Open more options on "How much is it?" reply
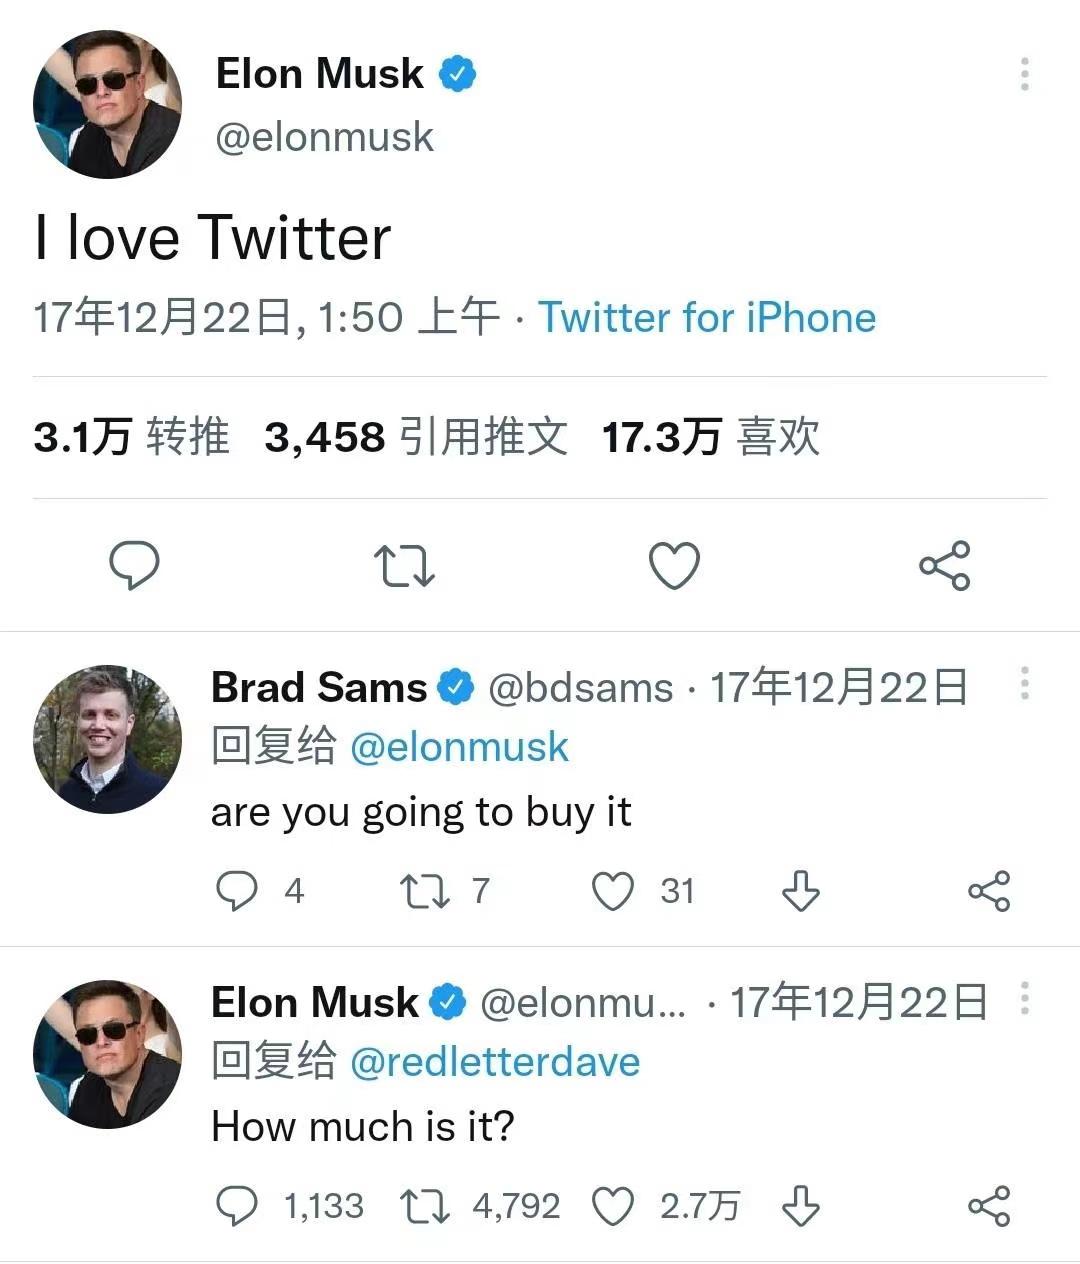 pos(1024,998)
